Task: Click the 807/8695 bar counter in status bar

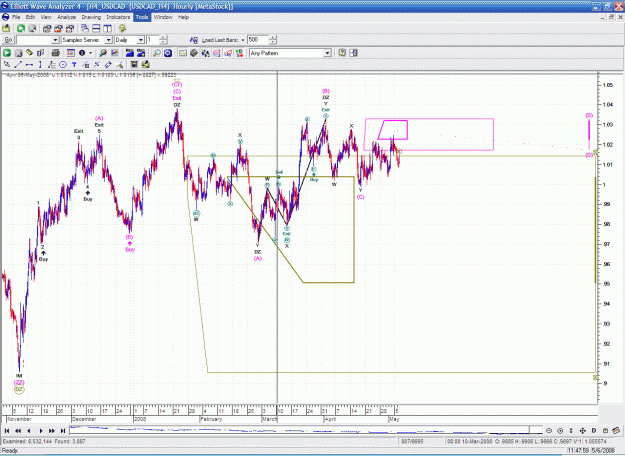Action: pos(412,442)
